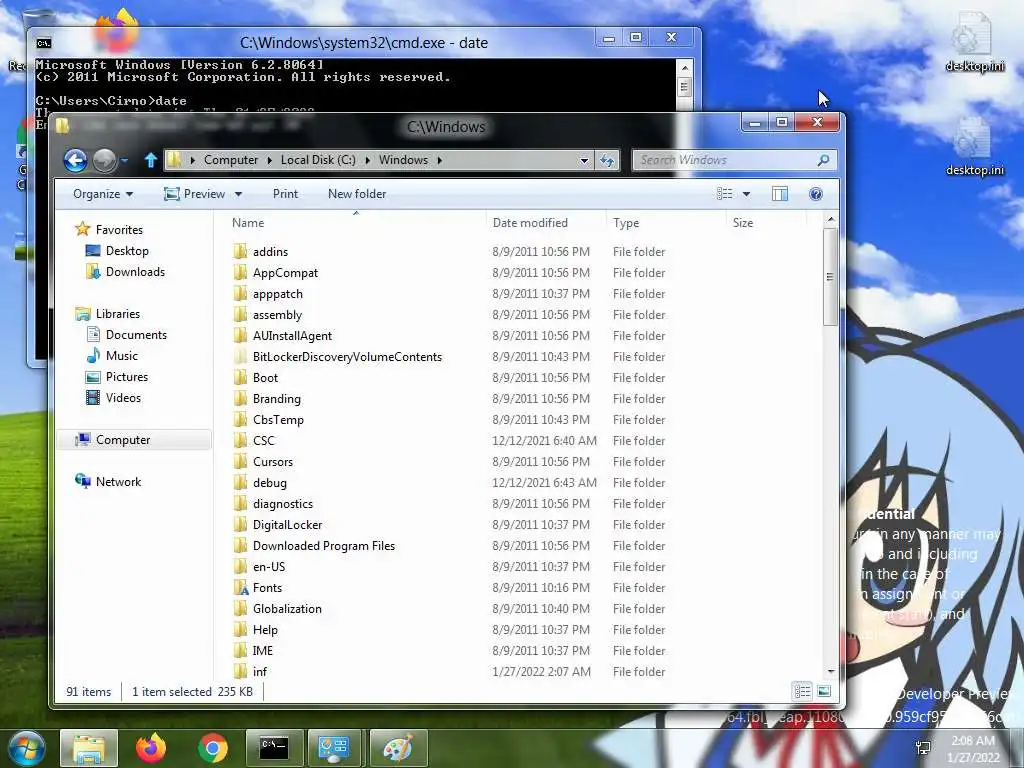1024x768 pixels.
Task: Click the cmd window scroll up arrow
Action: (684, 68)
